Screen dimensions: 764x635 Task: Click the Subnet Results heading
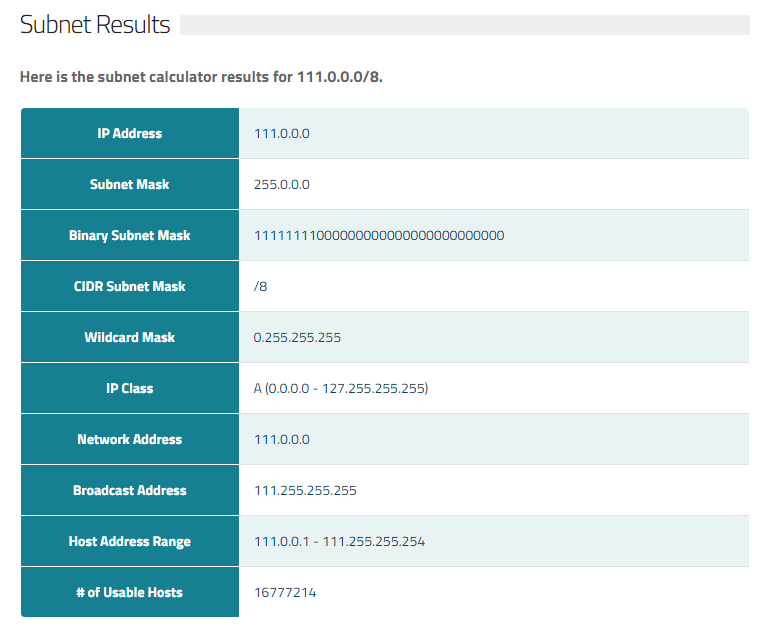click(95, 25)
